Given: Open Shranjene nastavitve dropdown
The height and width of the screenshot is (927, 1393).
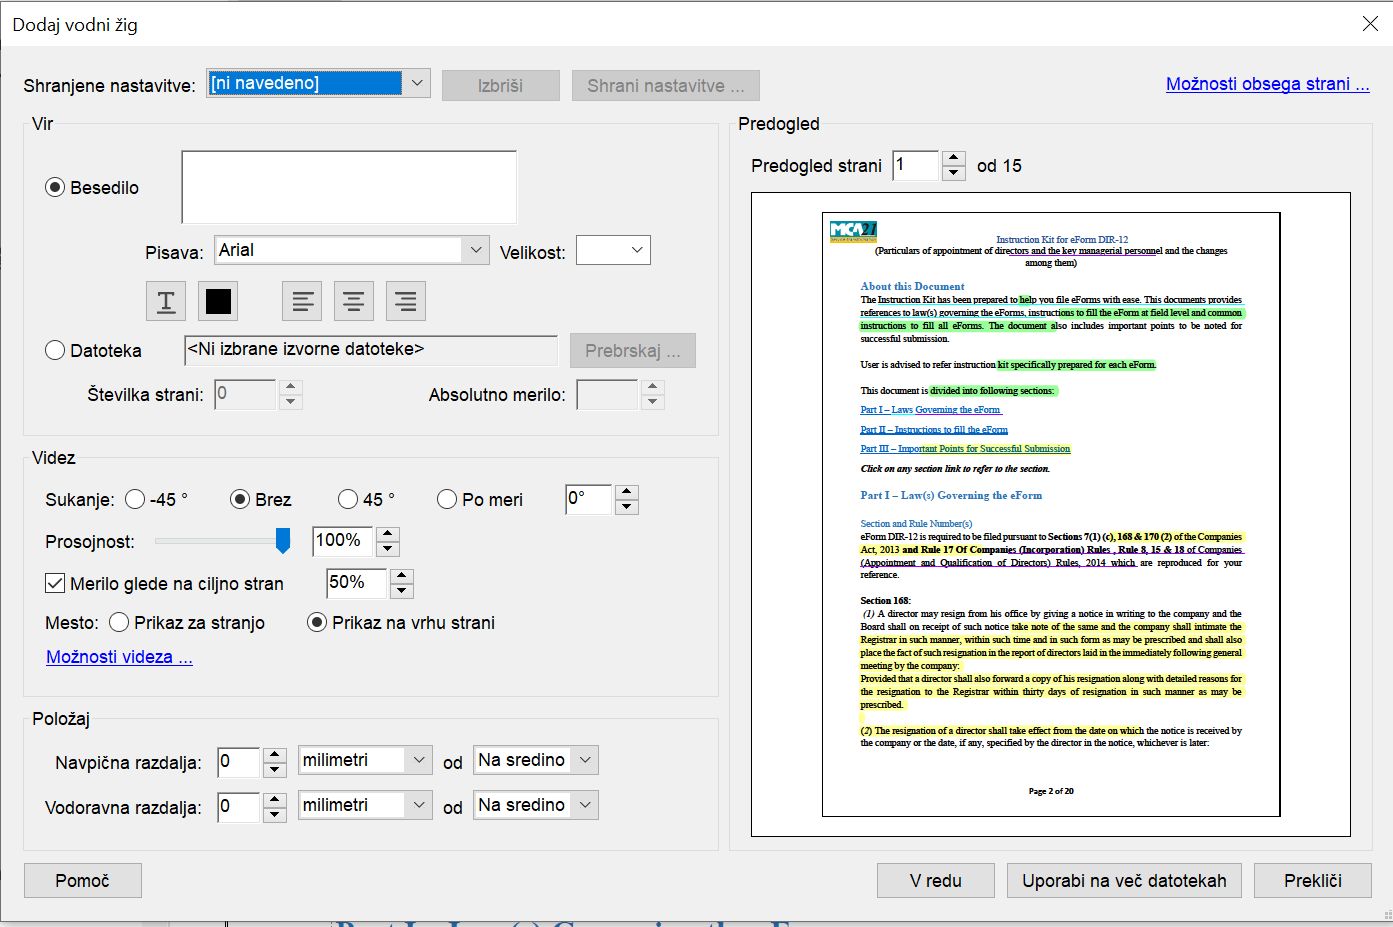Looking at the screenshot, I should 417,83.
